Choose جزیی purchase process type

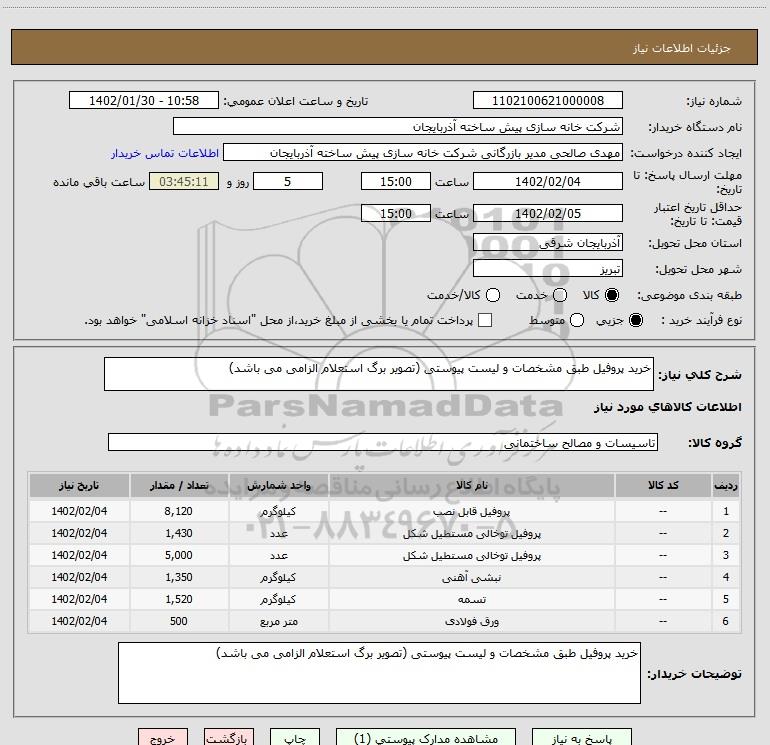click(x=635, y=320)
